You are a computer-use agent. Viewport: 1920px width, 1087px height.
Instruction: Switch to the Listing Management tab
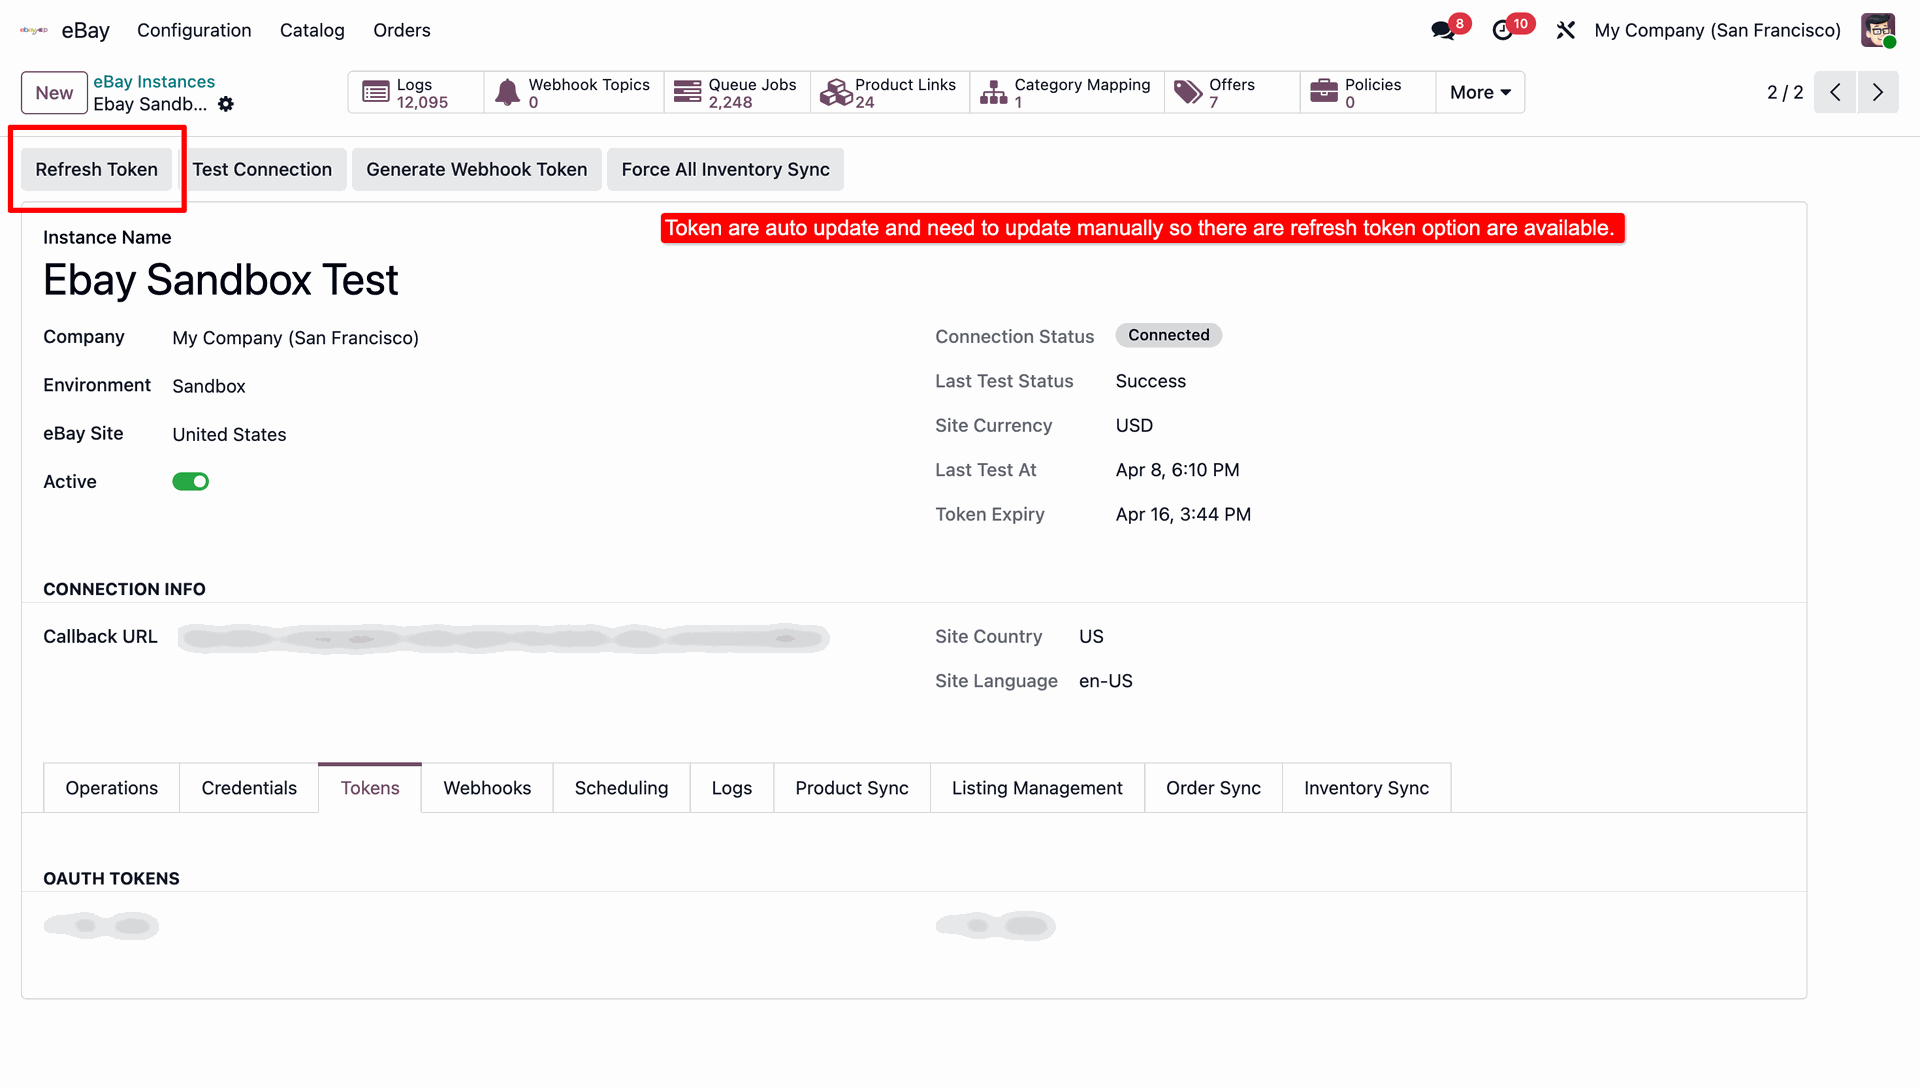(x=1037, y=788)
